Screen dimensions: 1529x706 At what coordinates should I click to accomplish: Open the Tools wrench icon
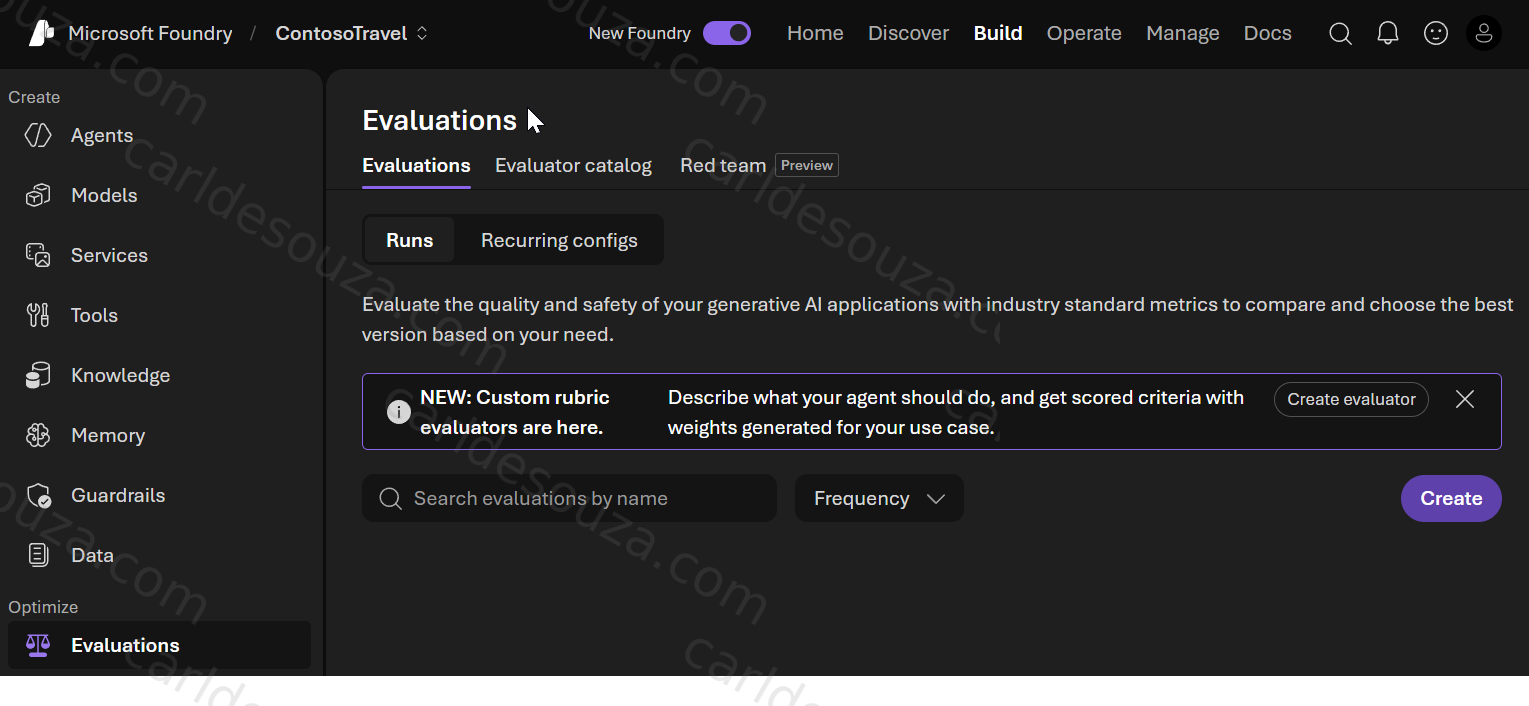38,315
